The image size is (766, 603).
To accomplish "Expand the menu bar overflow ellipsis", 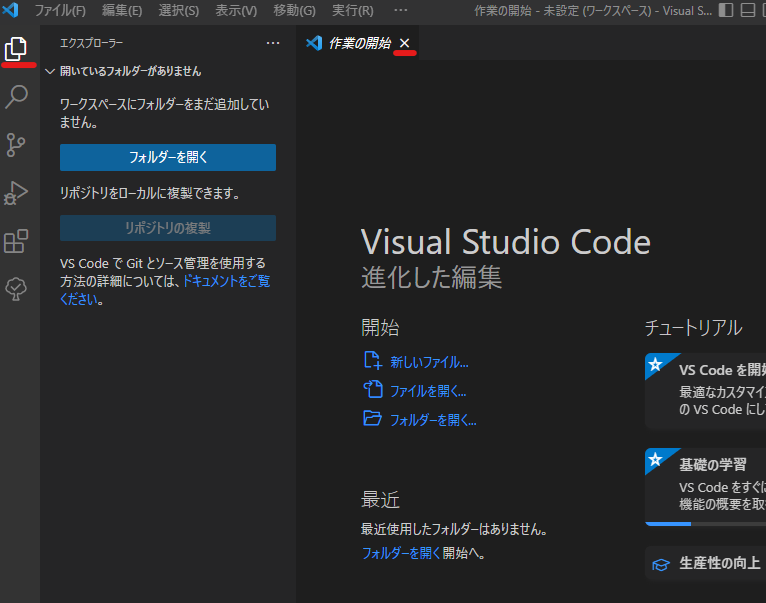I will pos(401,10).
